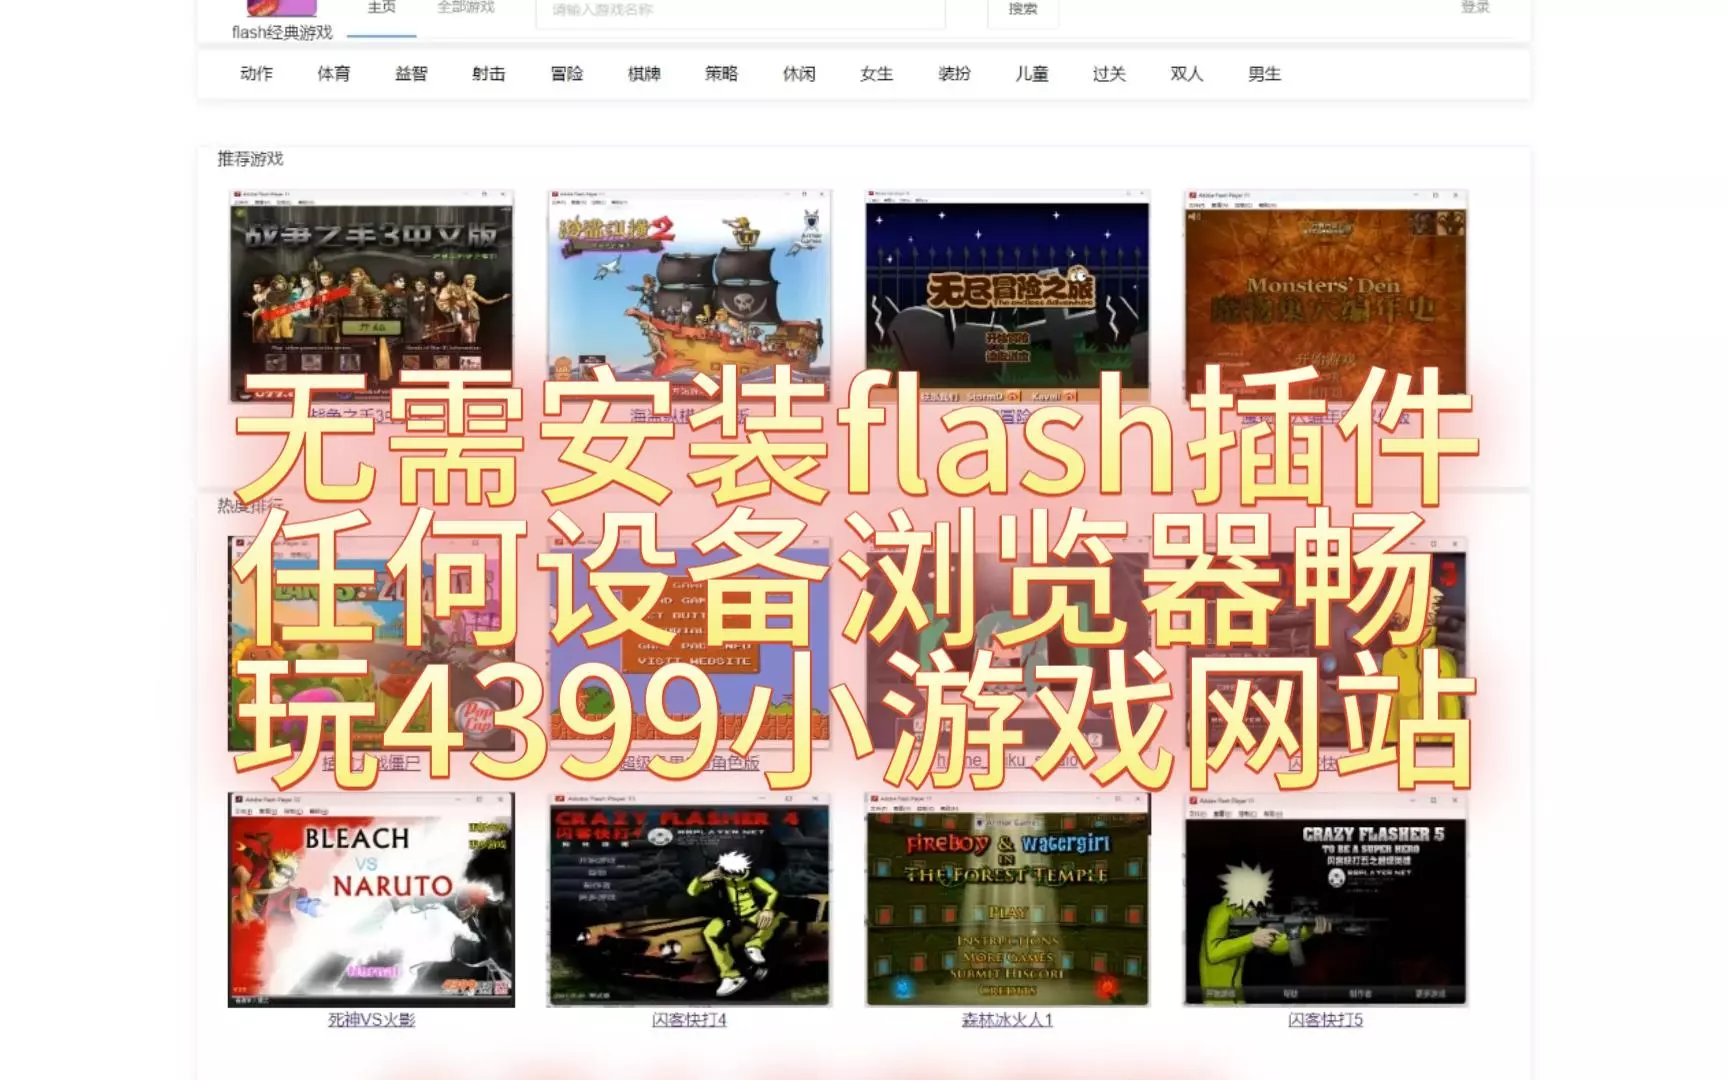The height and width of the screenshot is (1080, 1728).
Task: Open the 无尽冒险之旅 game thumbnail
Action: click(1007, 296)
